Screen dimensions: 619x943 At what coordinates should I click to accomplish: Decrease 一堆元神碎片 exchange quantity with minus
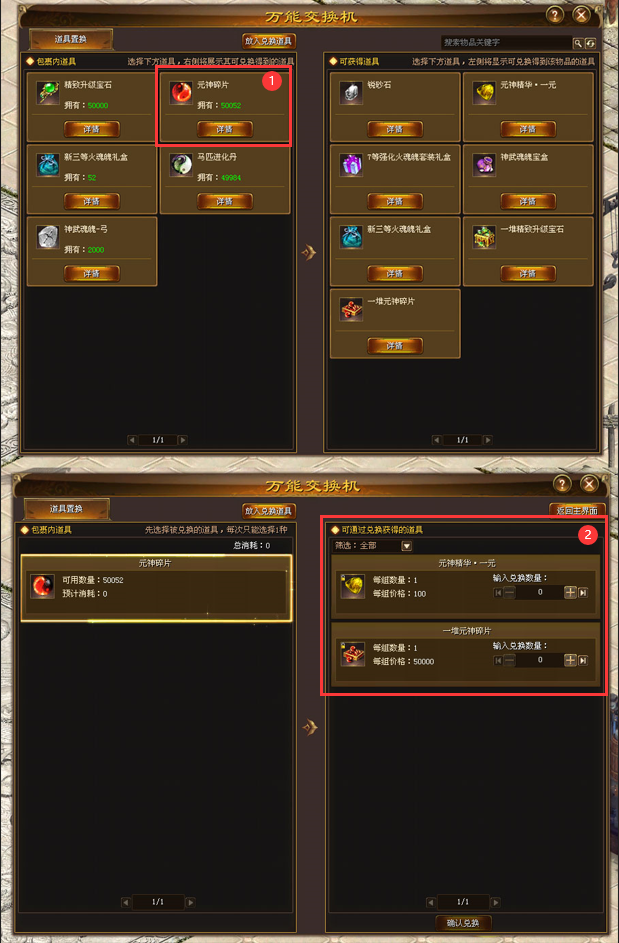click(509, 660)
